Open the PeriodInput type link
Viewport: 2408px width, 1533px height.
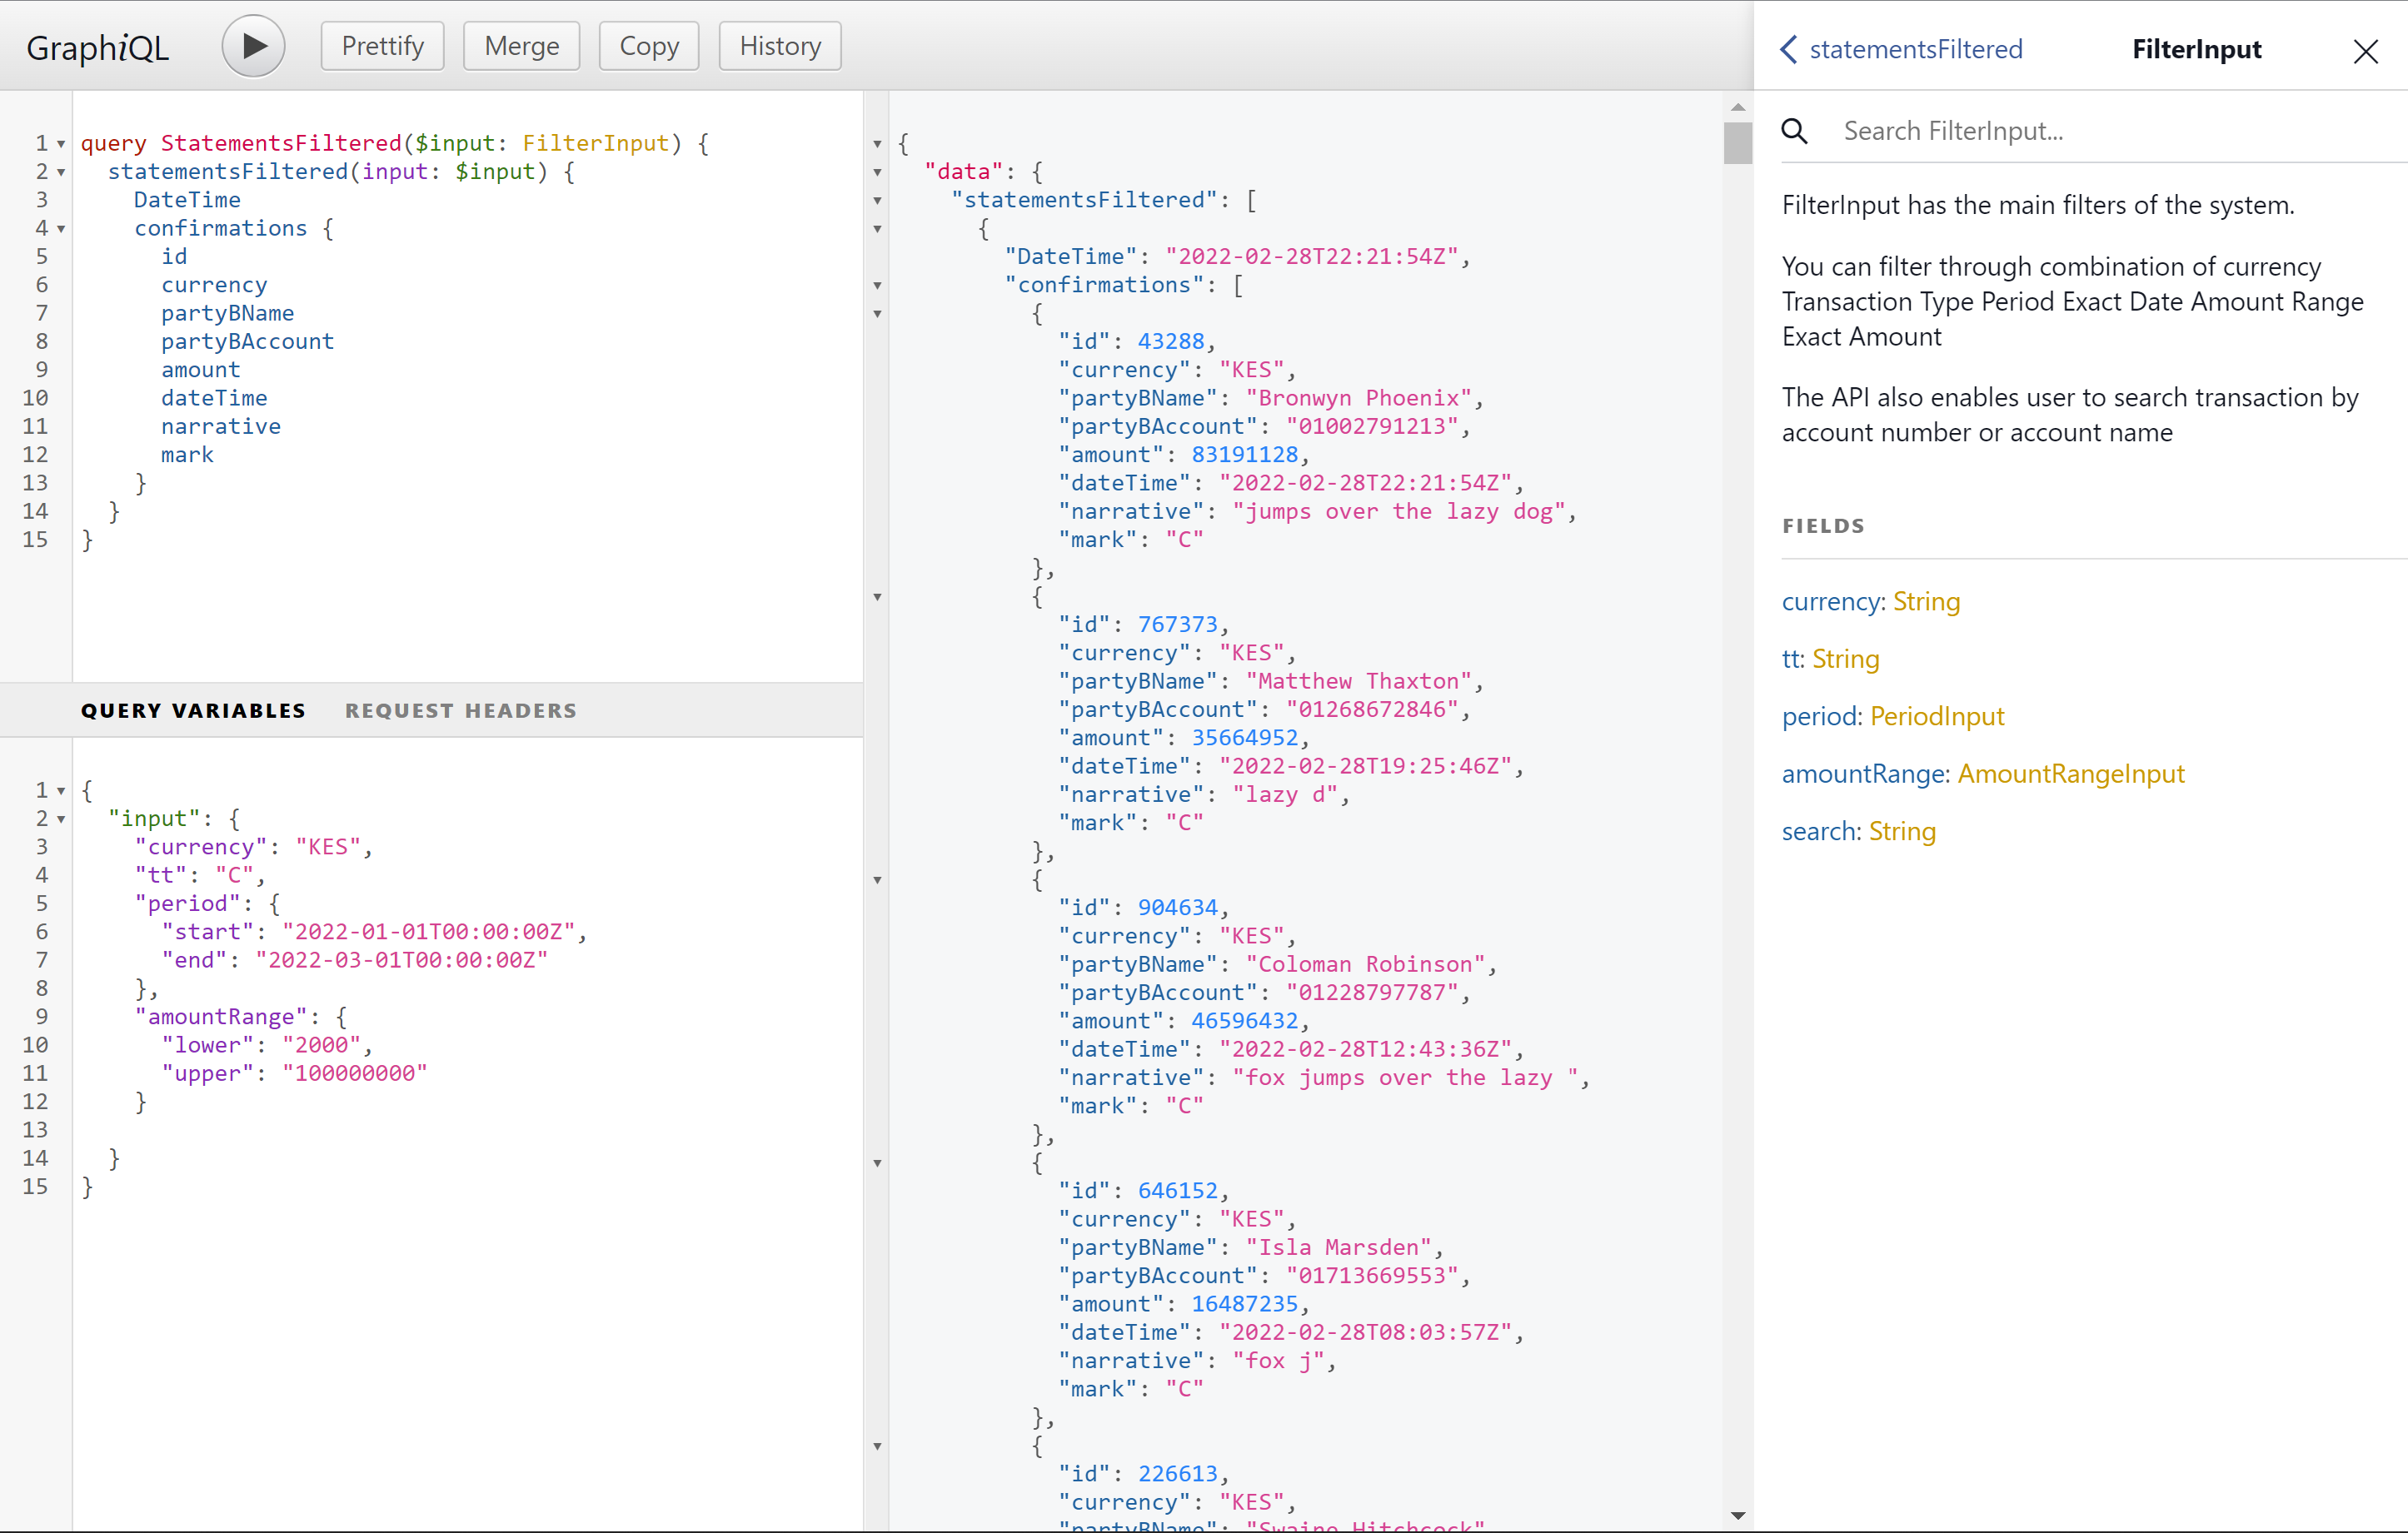pos(1937,716)
